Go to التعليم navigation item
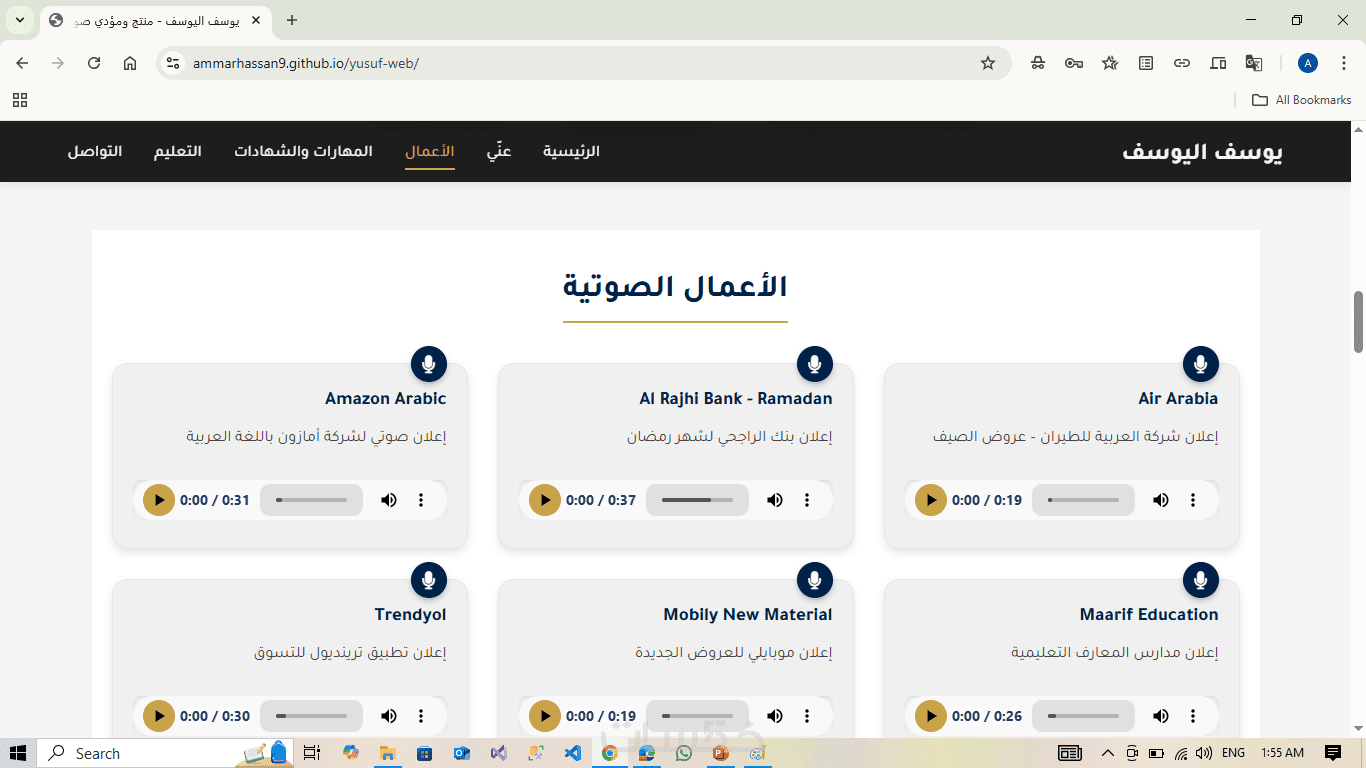The width and height of the screenshot is (1366, 768). 177,151
